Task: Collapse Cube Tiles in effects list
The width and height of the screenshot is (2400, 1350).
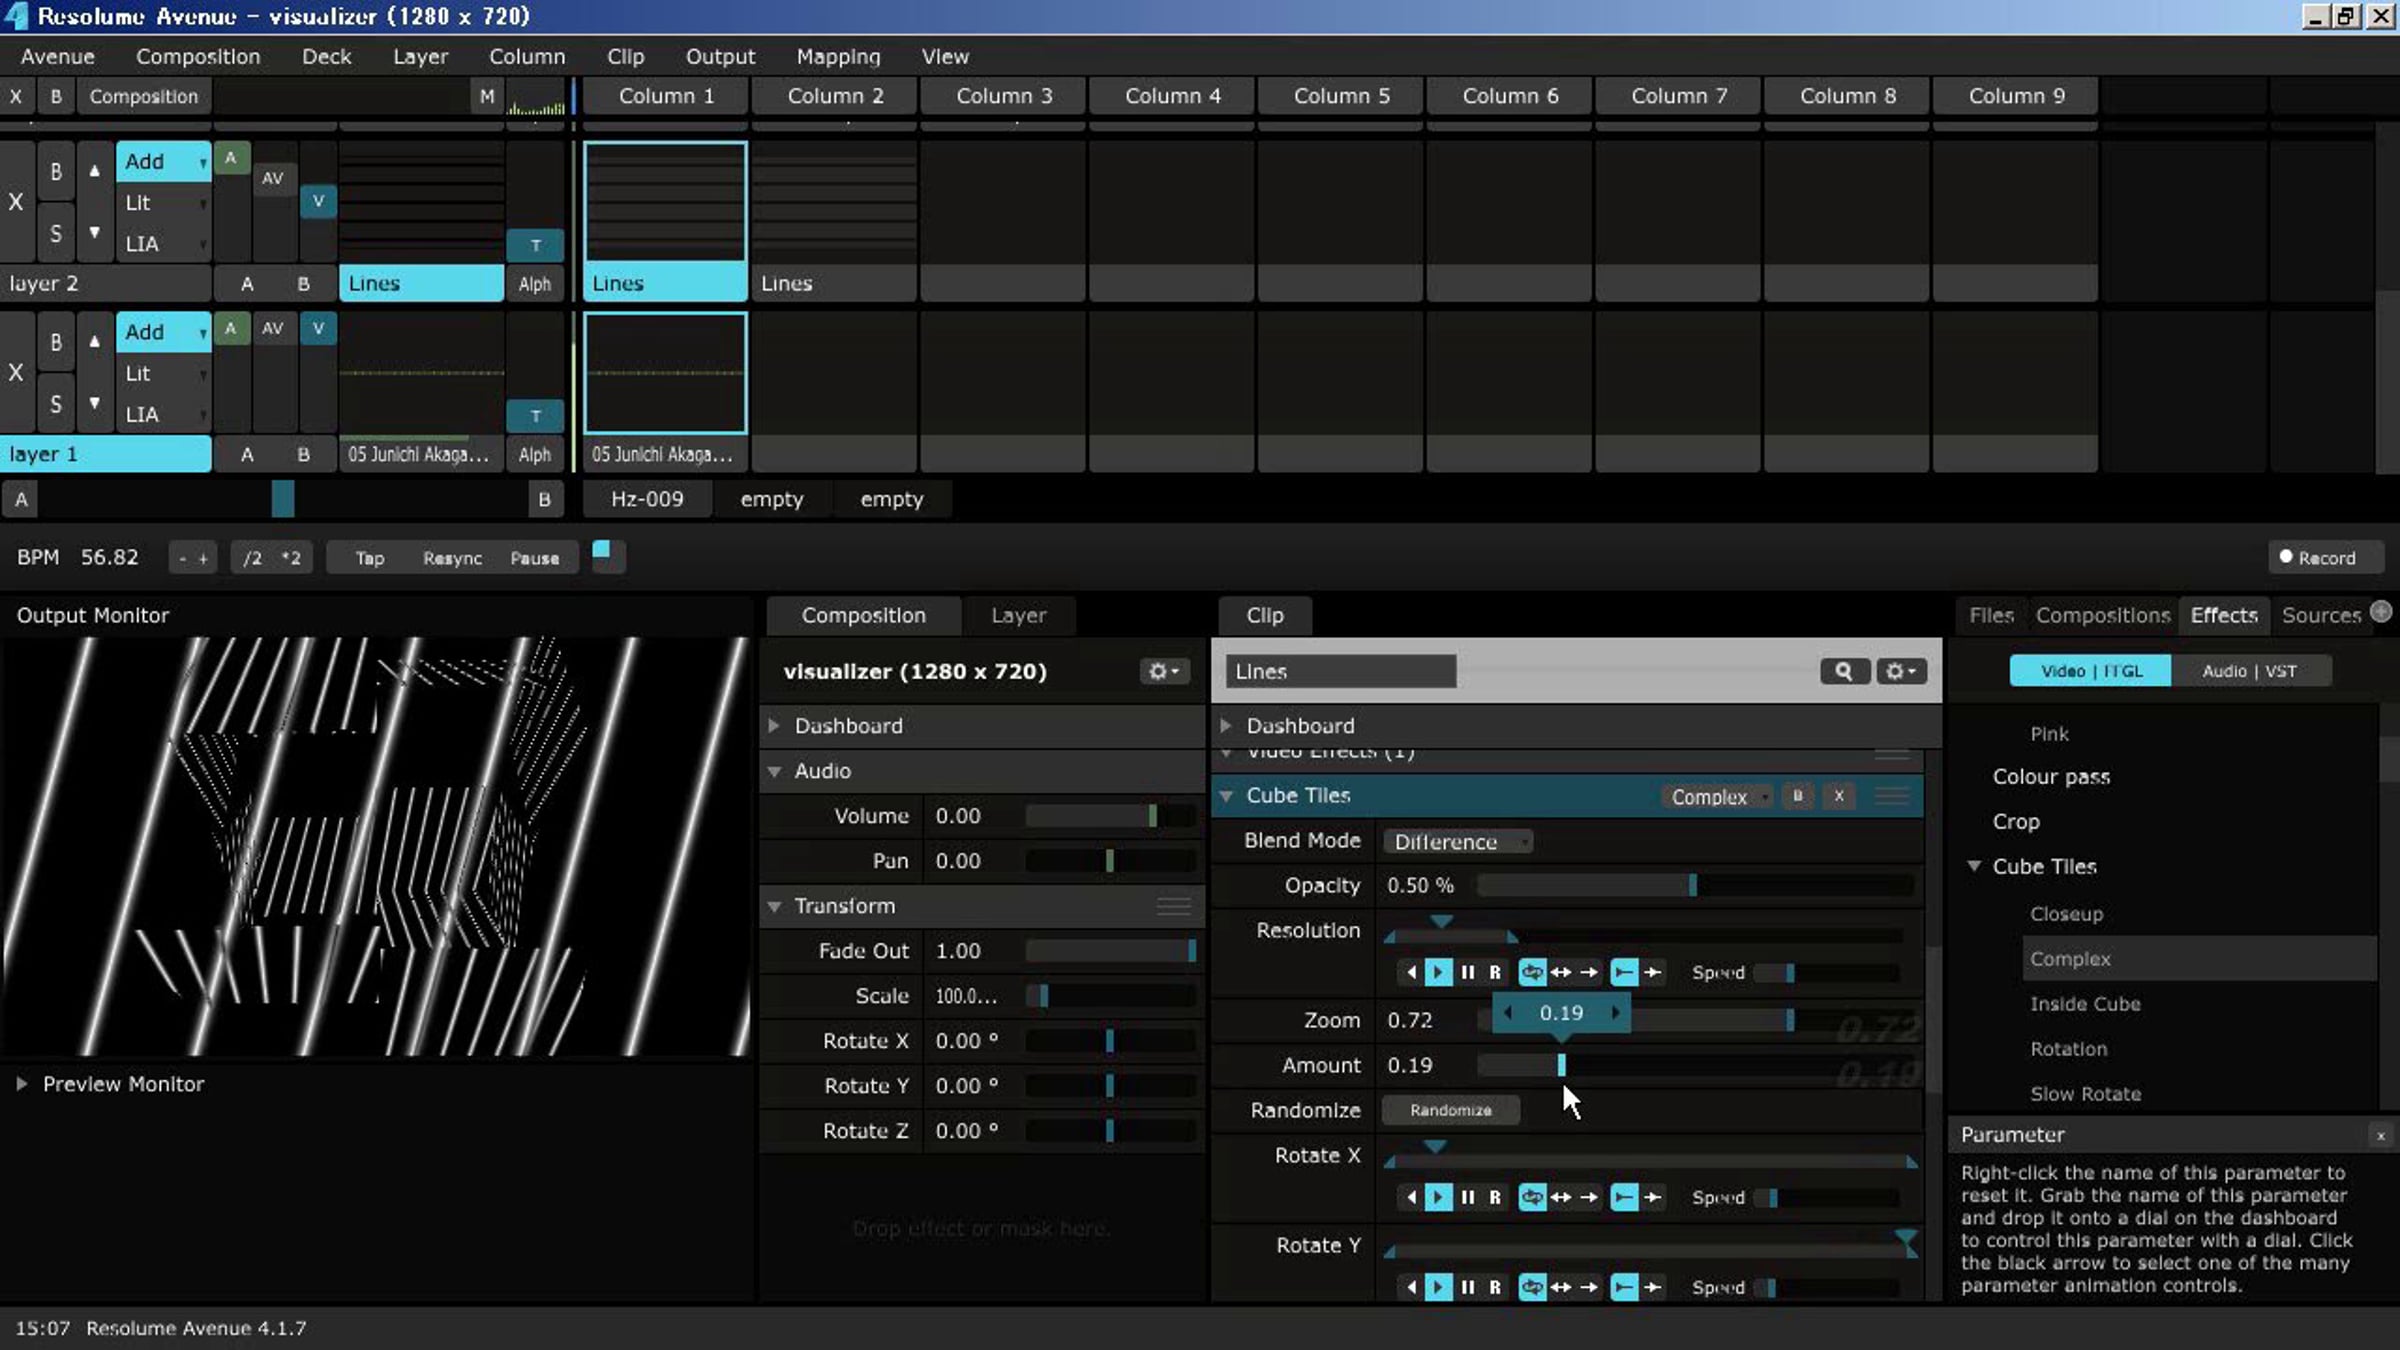Action: (x=1974, y=866)
